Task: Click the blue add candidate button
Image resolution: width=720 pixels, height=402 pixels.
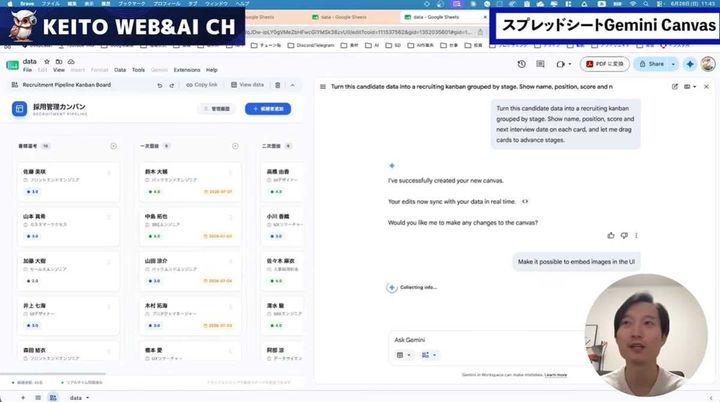Action: tap(268, 109)
